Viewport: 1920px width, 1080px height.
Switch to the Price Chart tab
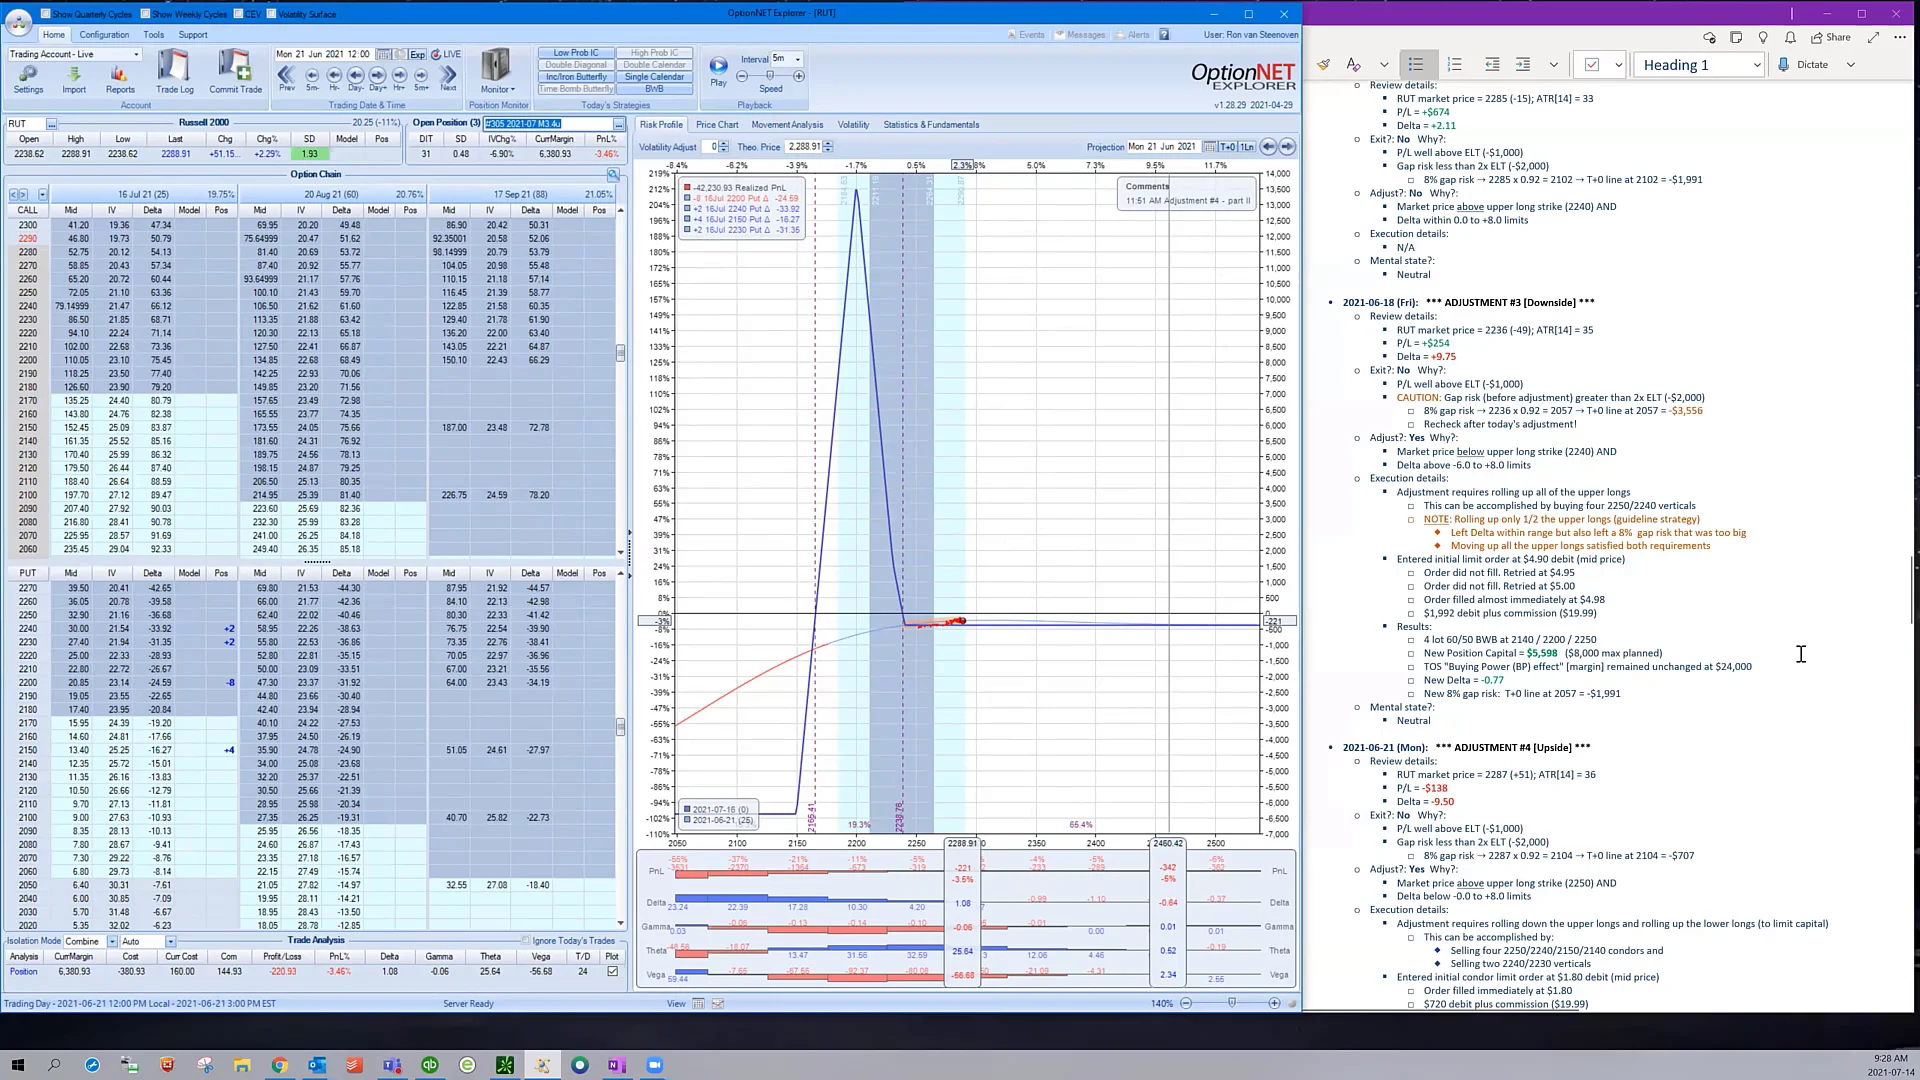[717, 125]
